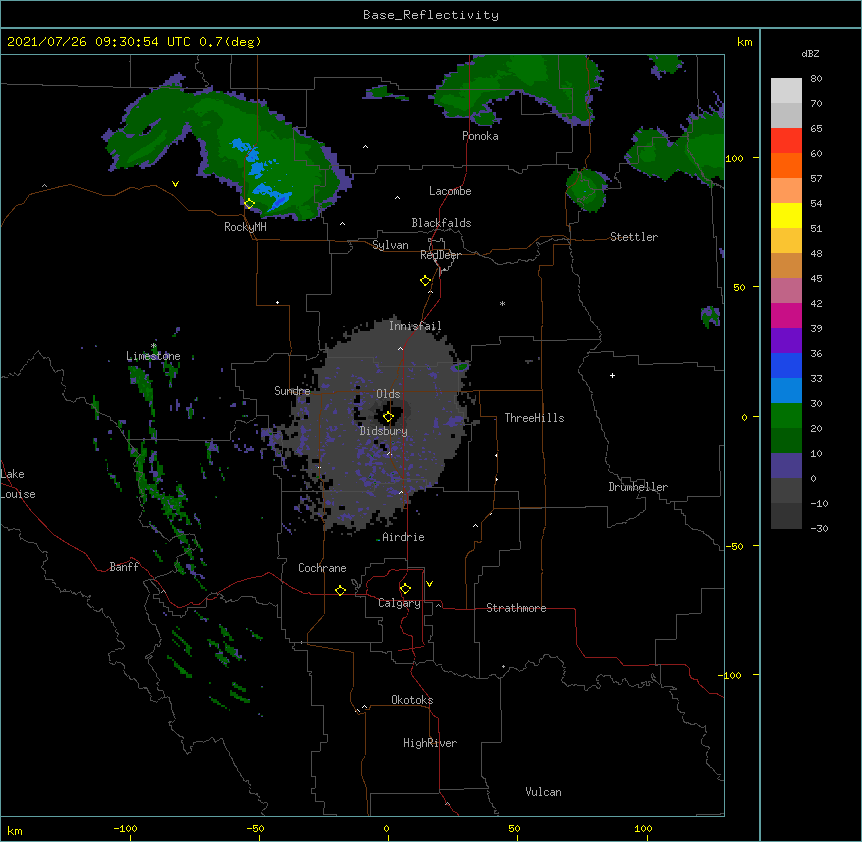The height and width of the screenshot is (842, 862).
Task: Select the red swatch between 65 and 60 dBZ
Action: click(786, 140)
